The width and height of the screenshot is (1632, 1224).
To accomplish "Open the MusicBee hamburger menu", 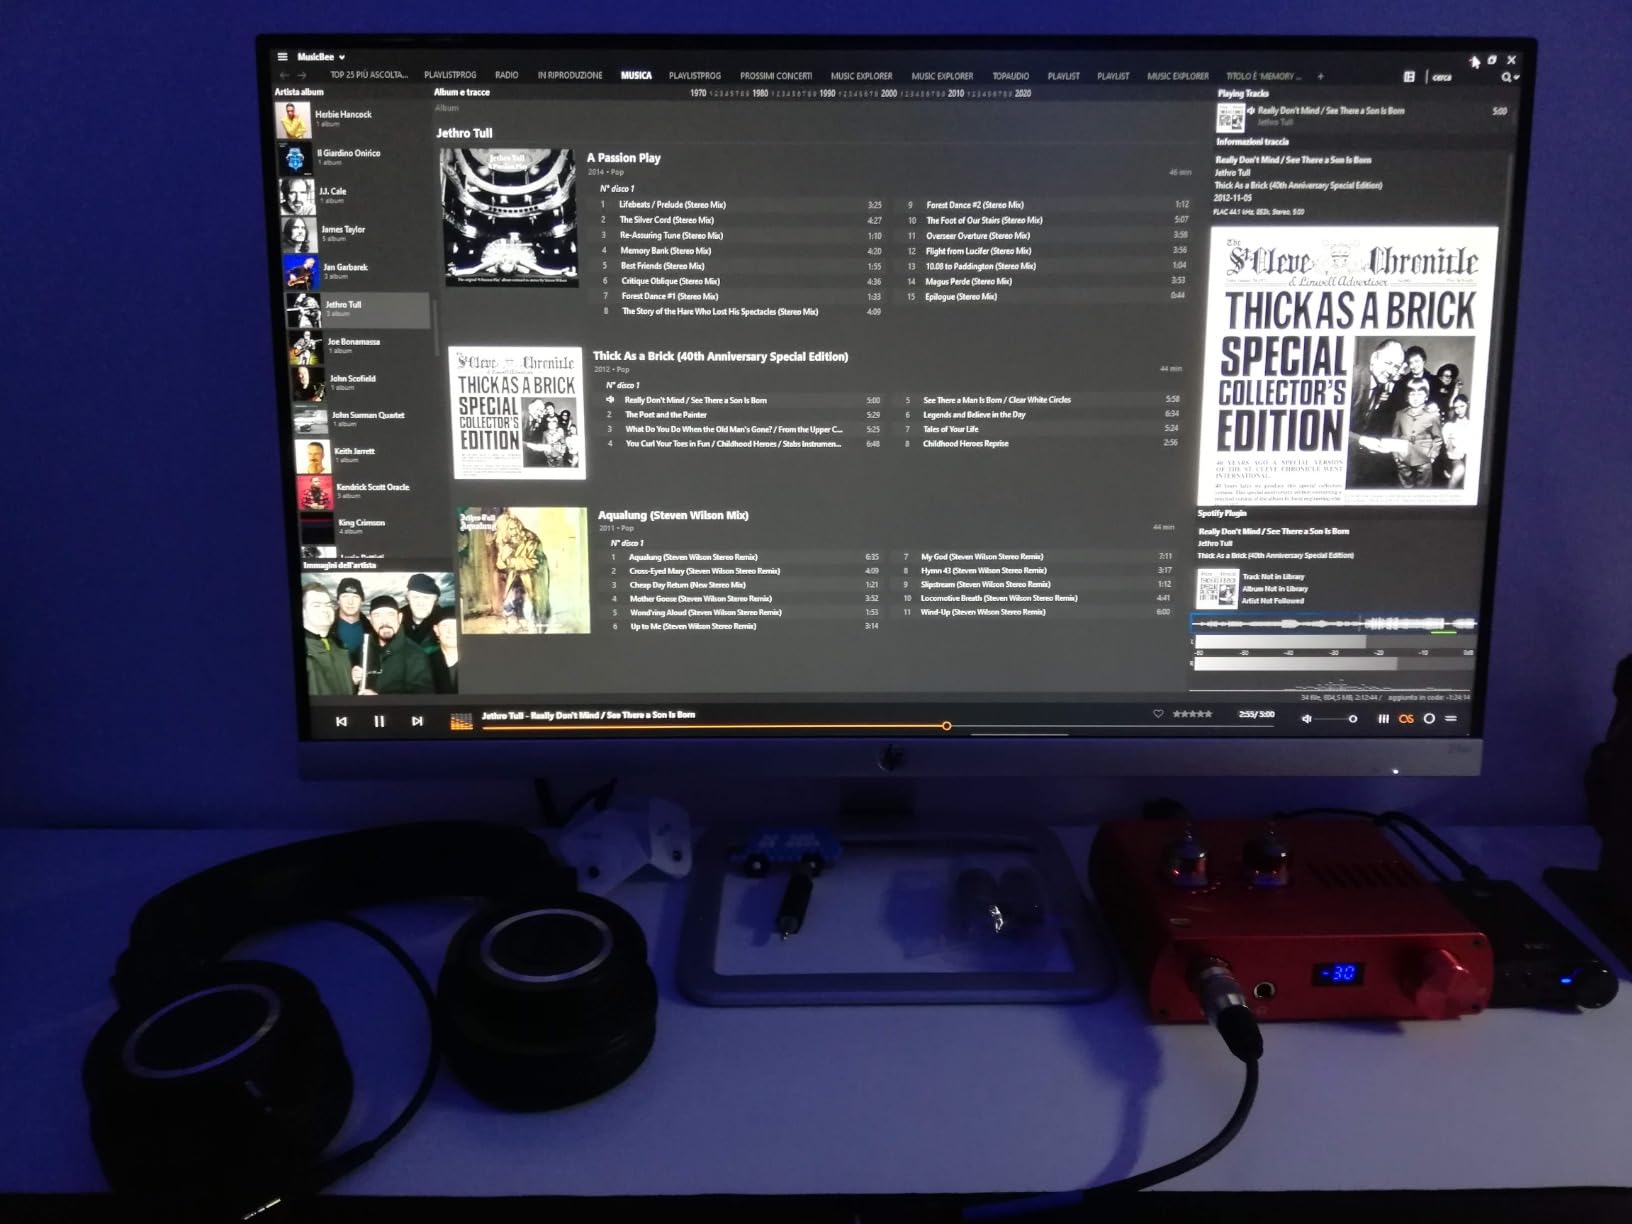I will [x=282, y=57].
